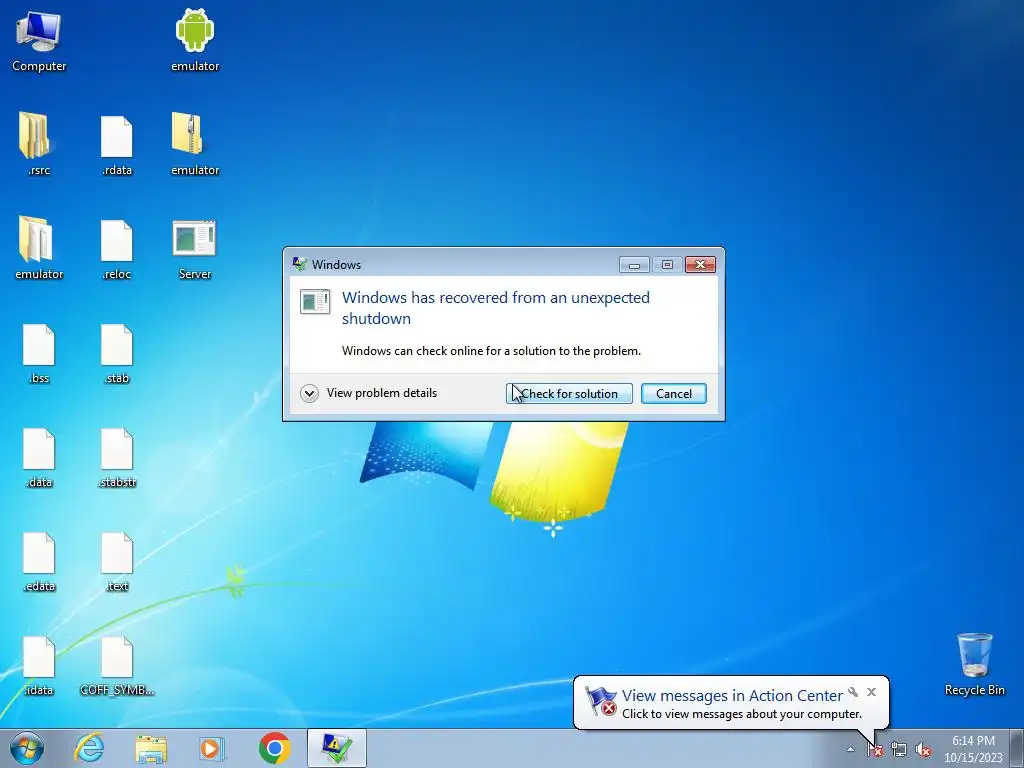The width and height of the screenshot is (1024, 768).
Task: Select the Android emulator app icon
Action: click(x=195, y=40)
